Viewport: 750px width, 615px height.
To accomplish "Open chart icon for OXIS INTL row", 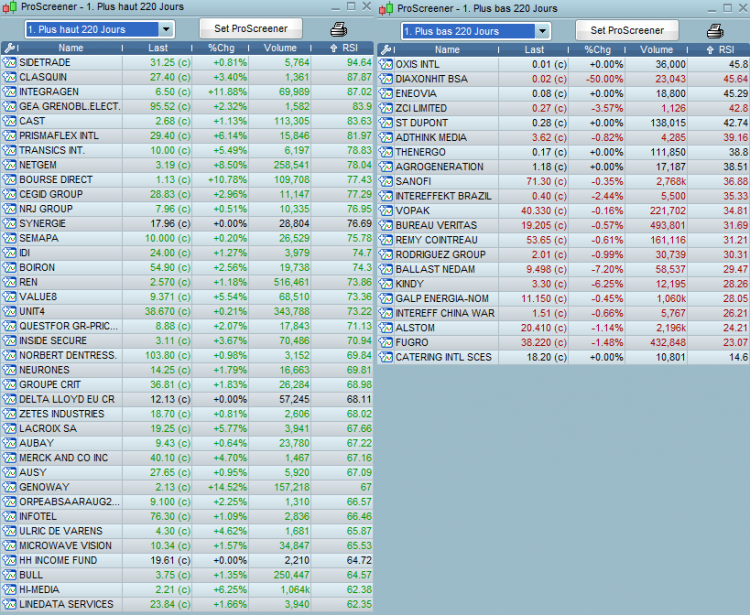I will 386,65.
